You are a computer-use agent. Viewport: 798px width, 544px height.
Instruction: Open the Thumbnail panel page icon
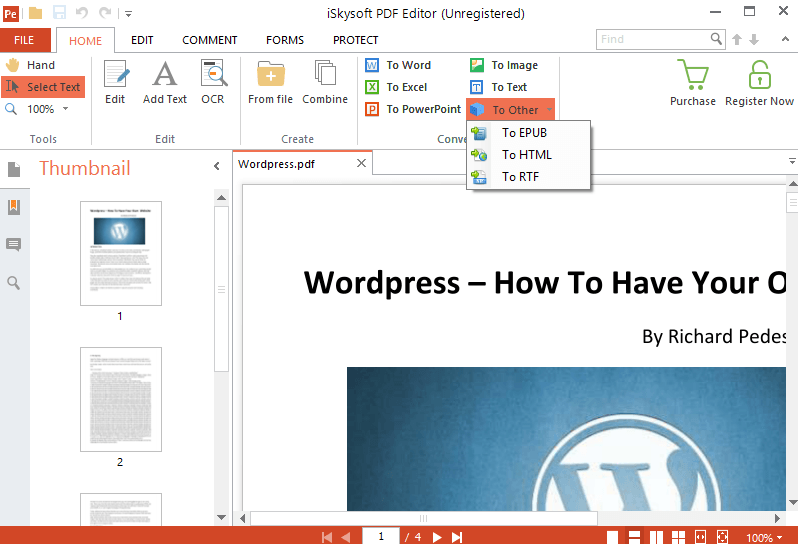pos(14,169)
